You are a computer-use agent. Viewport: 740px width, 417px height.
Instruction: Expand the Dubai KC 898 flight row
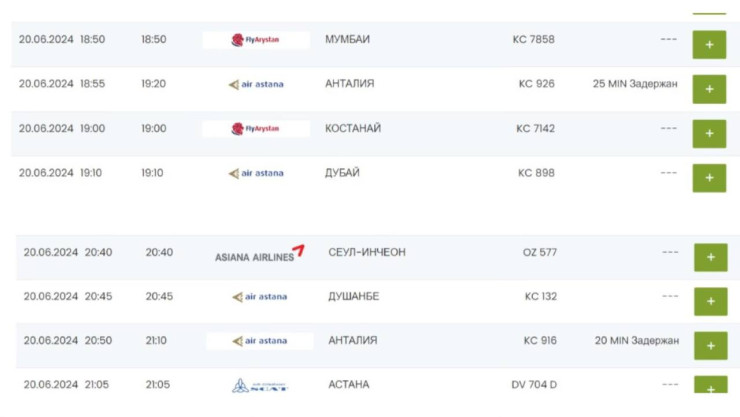[x=709, y=178]
